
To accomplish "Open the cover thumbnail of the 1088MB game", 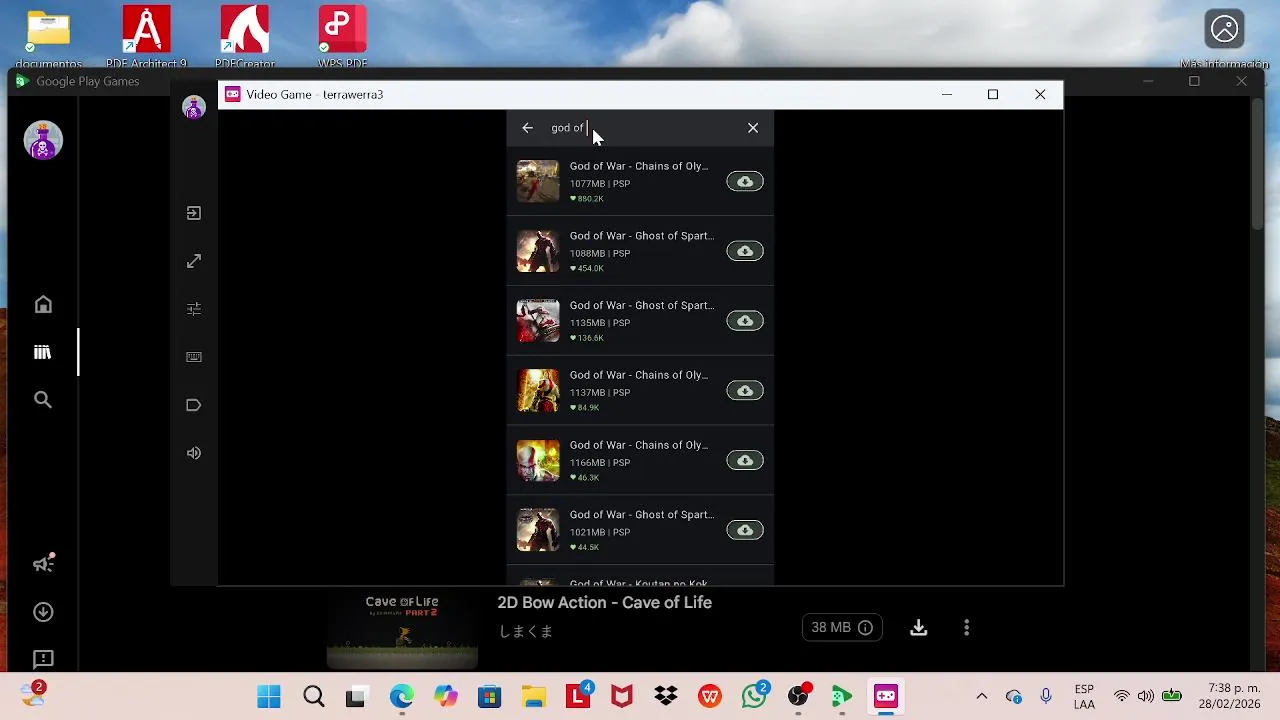I will tap(538, 251).
